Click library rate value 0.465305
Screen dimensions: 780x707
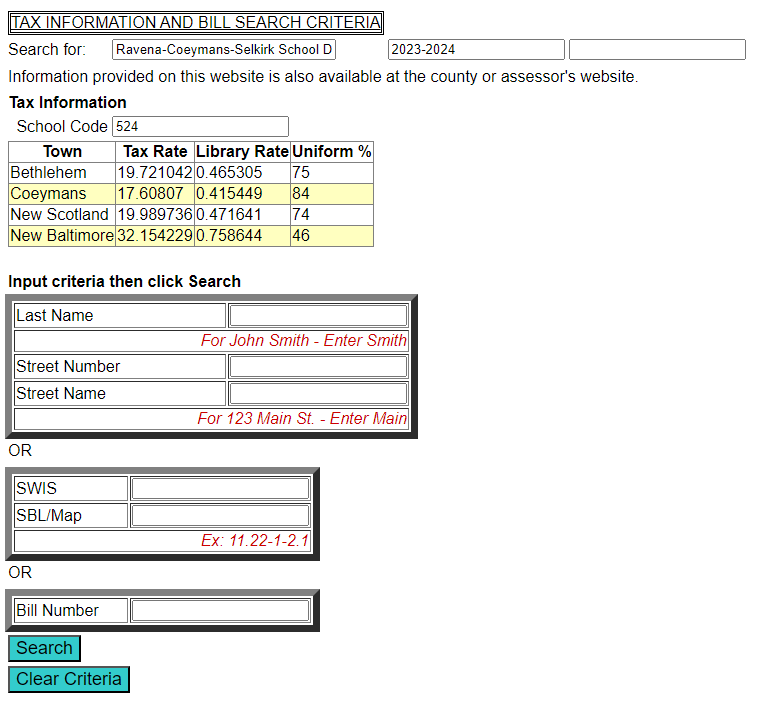(x=242, y=173)
